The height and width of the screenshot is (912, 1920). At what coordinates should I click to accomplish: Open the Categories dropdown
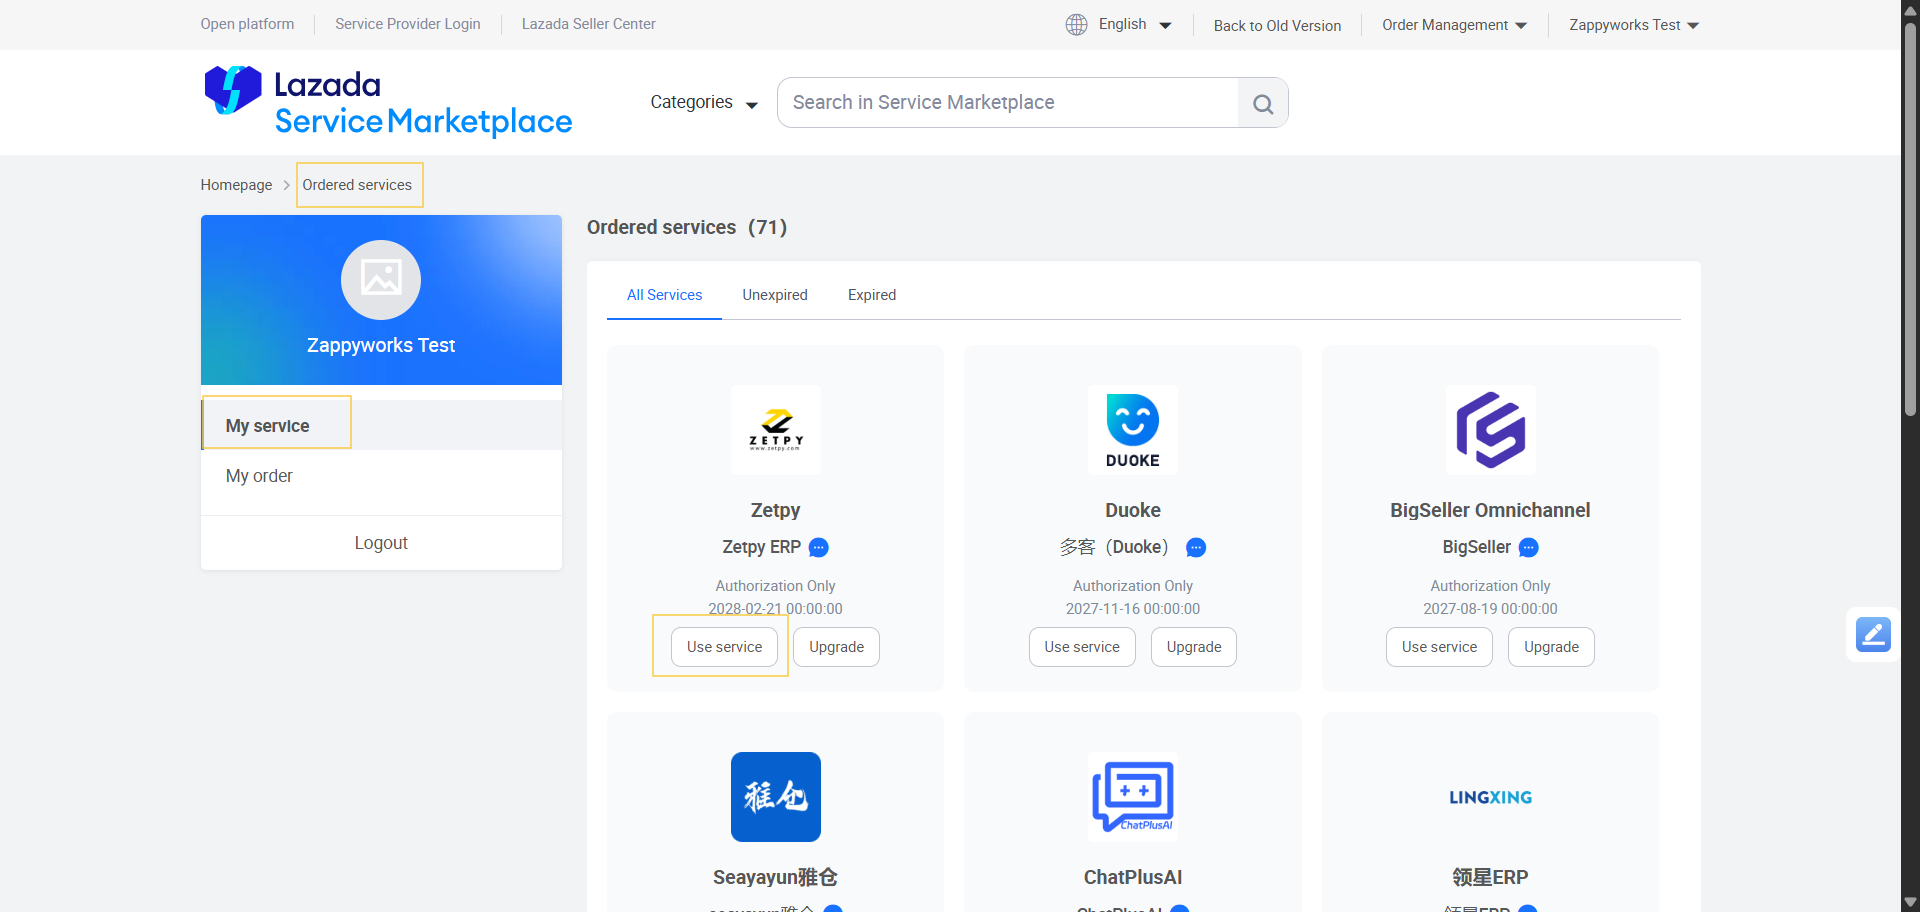(704, 102)
